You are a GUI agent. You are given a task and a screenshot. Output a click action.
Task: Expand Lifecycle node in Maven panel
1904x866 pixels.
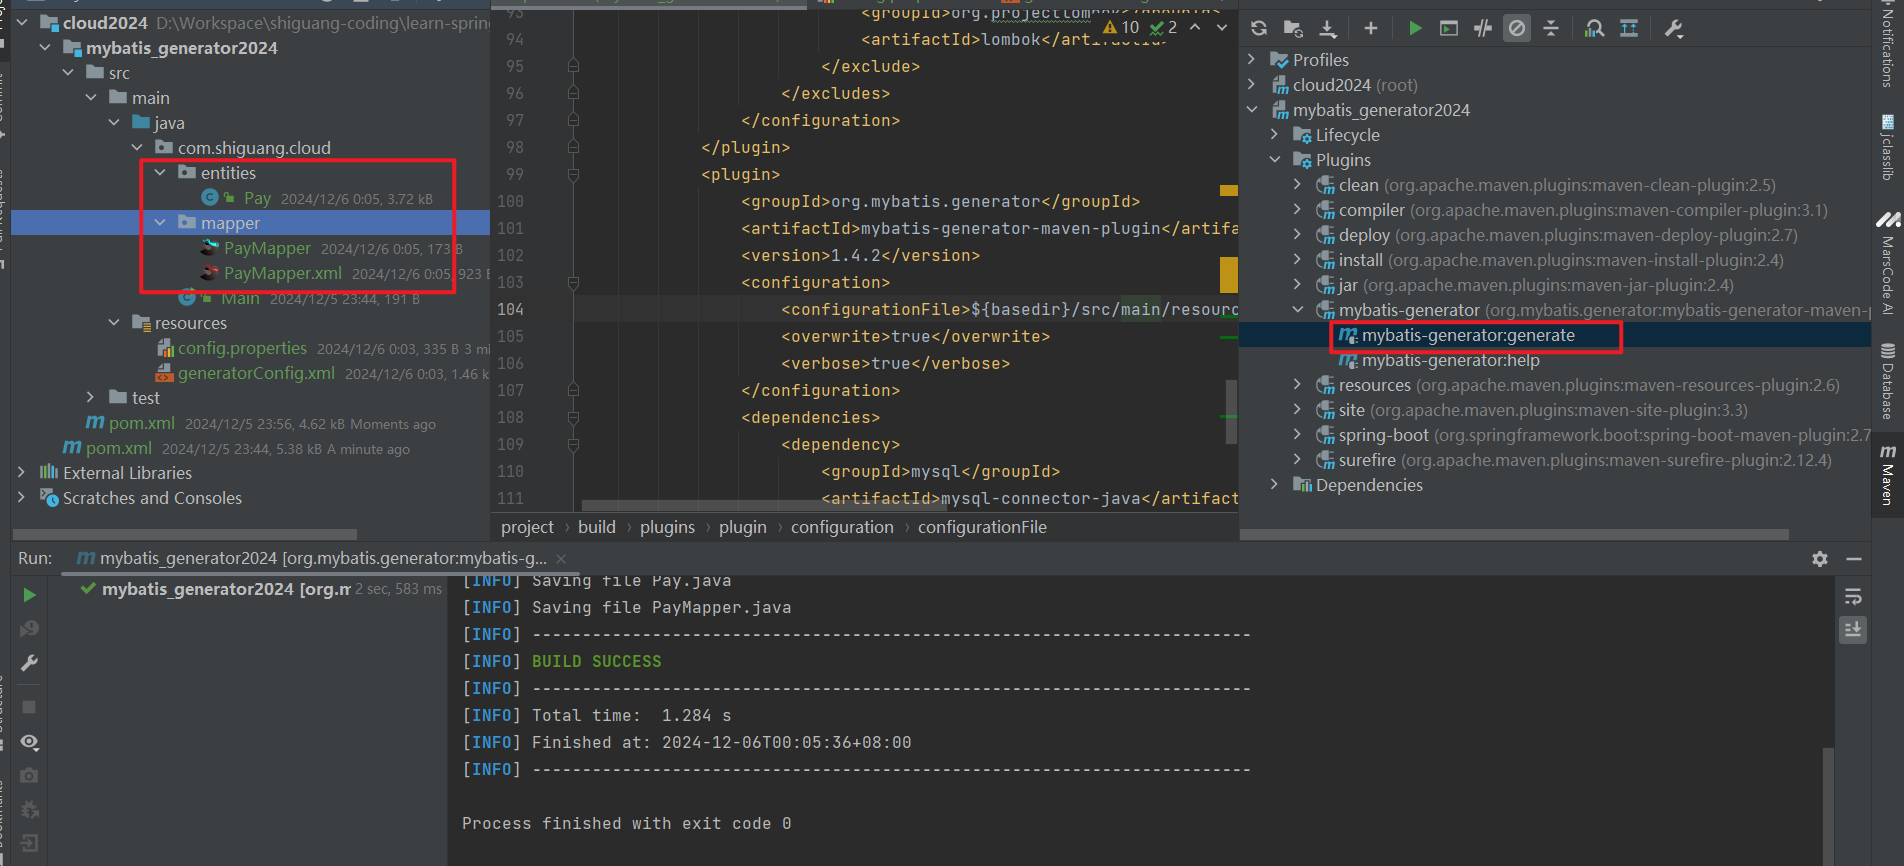[1274, 135]
